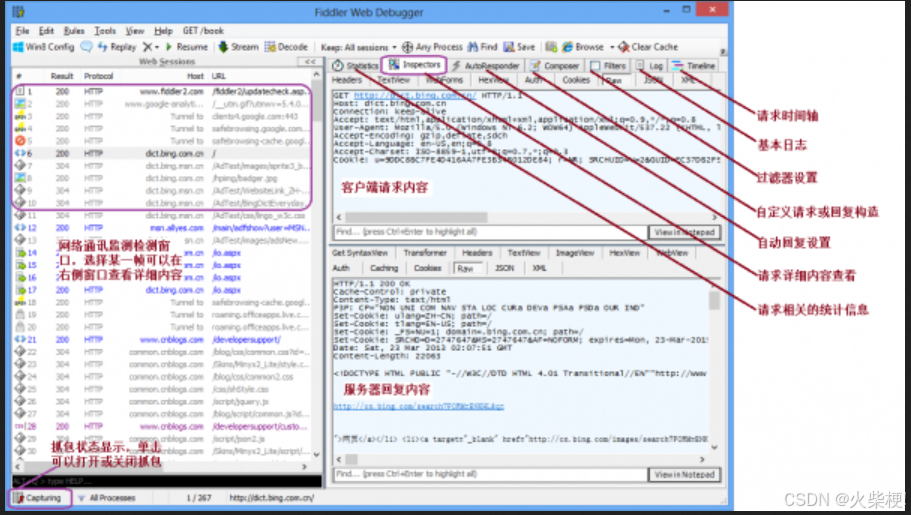
Task: Click the request Find text field
Action: coord(490,232)
